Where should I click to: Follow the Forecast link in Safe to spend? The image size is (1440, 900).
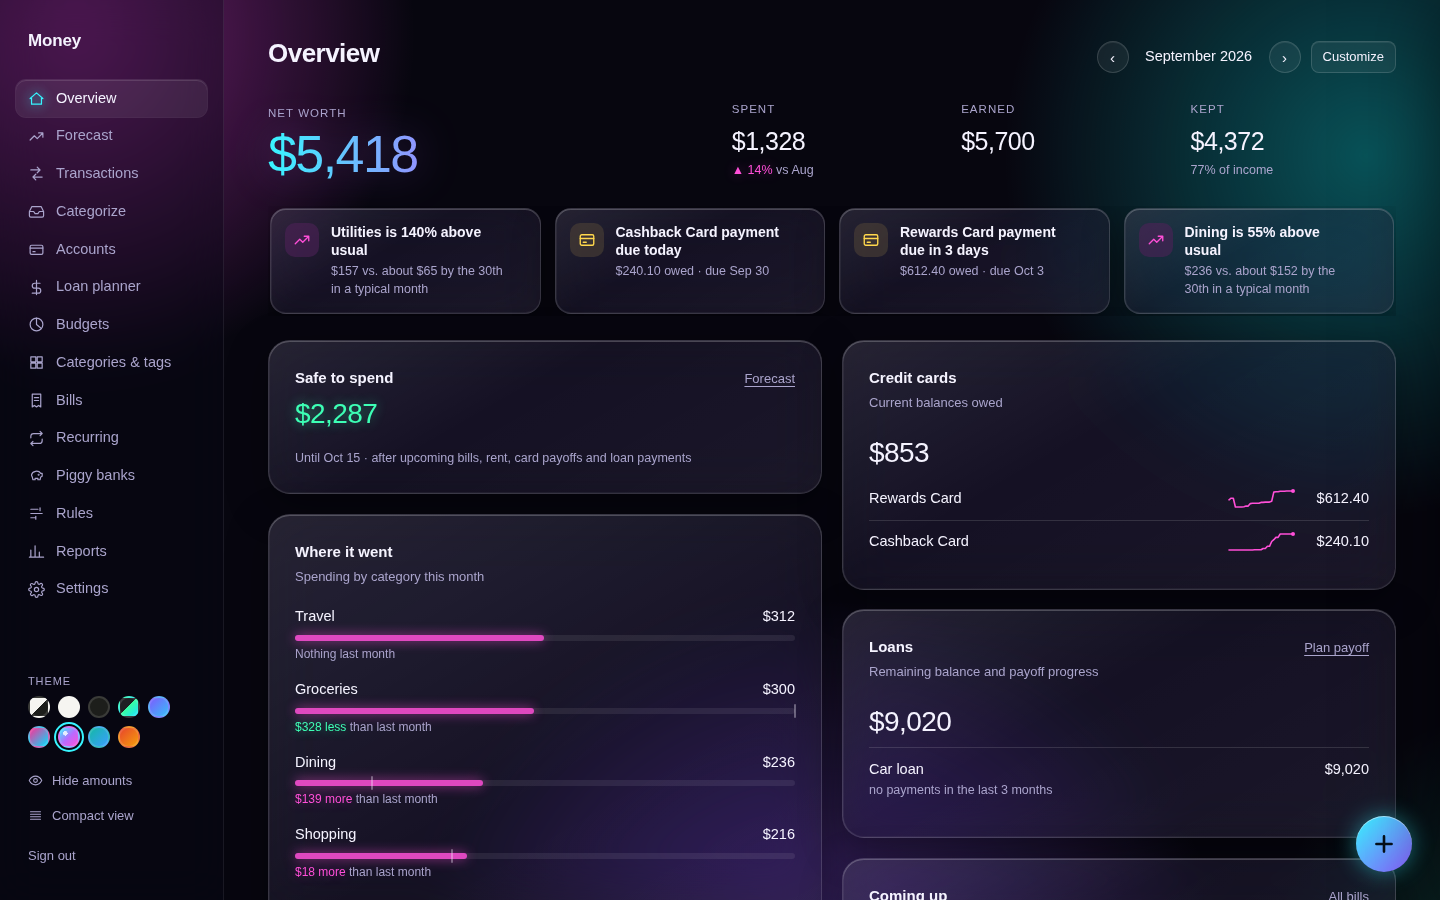pos(769,379)
